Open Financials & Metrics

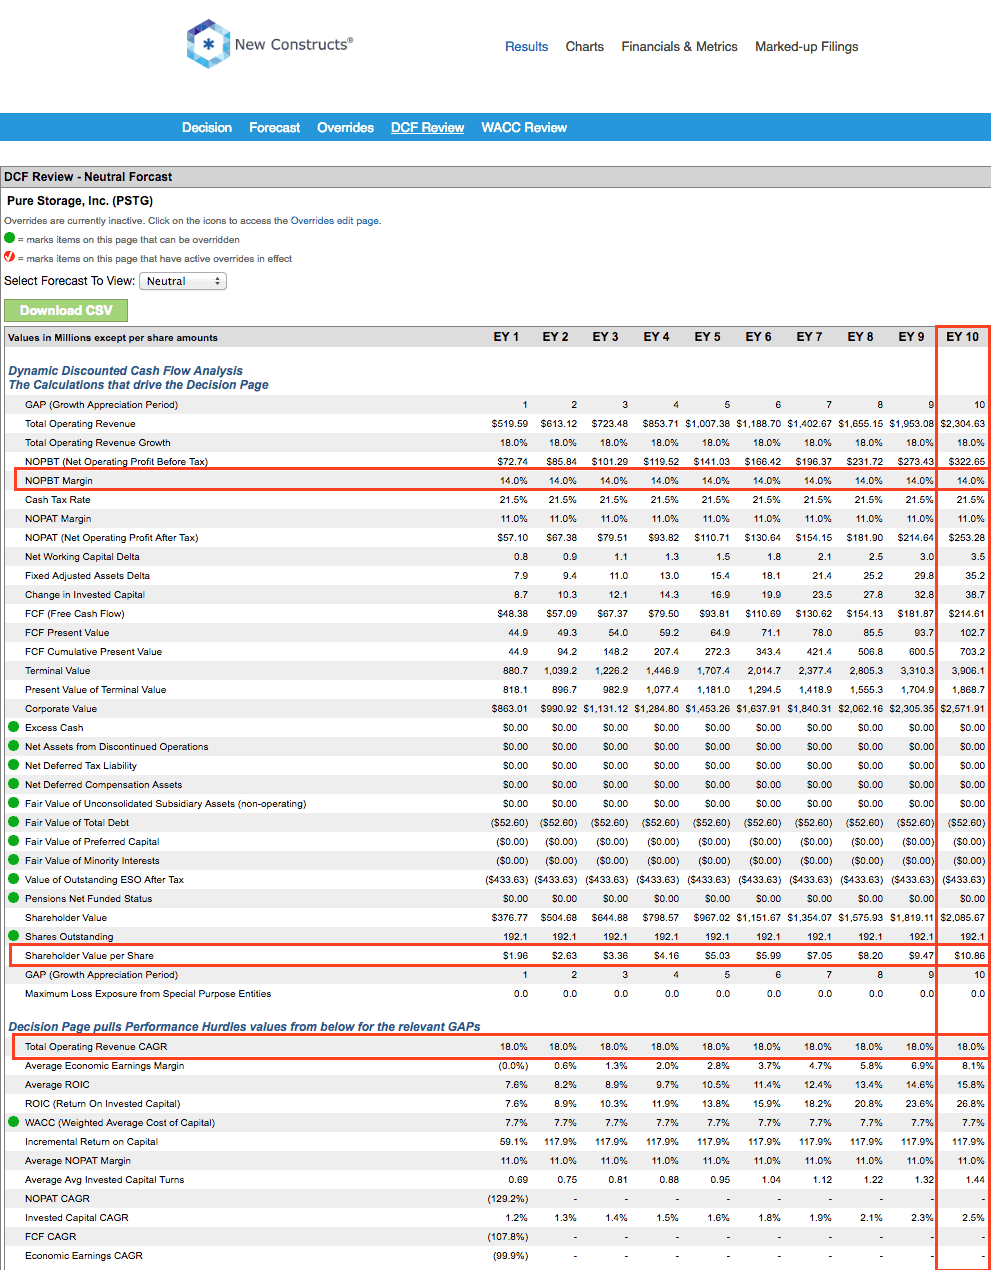(x=679, y=46)
